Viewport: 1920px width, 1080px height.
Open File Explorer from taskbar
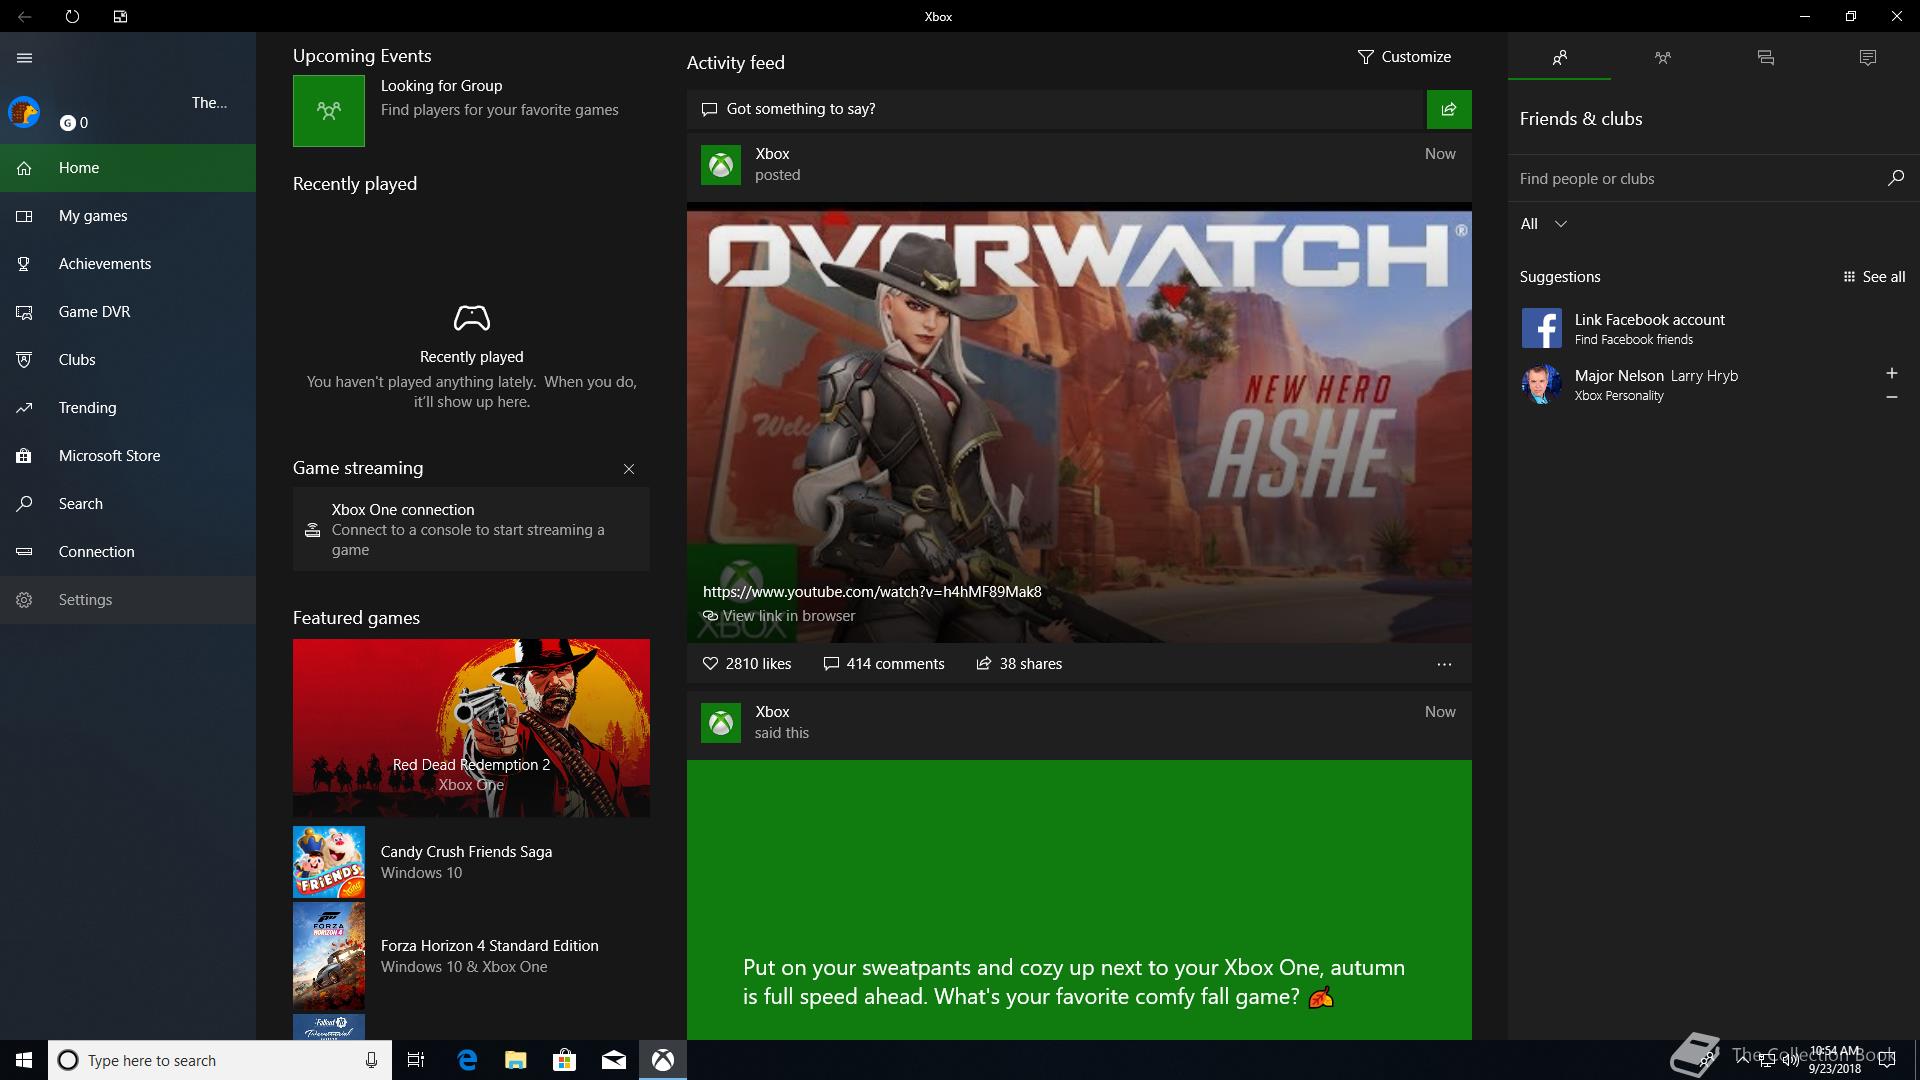click(x=516, y=1060)
